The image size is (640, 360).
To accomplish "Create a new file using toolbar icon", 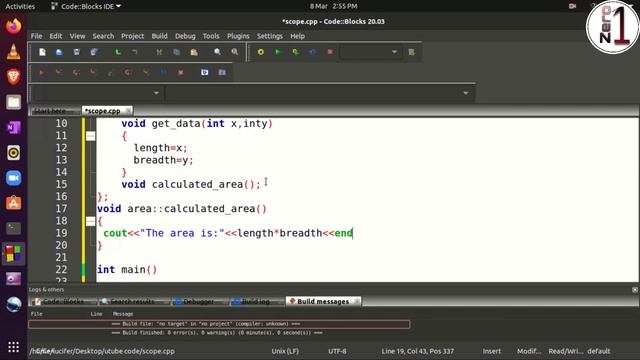I will click(42, 52).
